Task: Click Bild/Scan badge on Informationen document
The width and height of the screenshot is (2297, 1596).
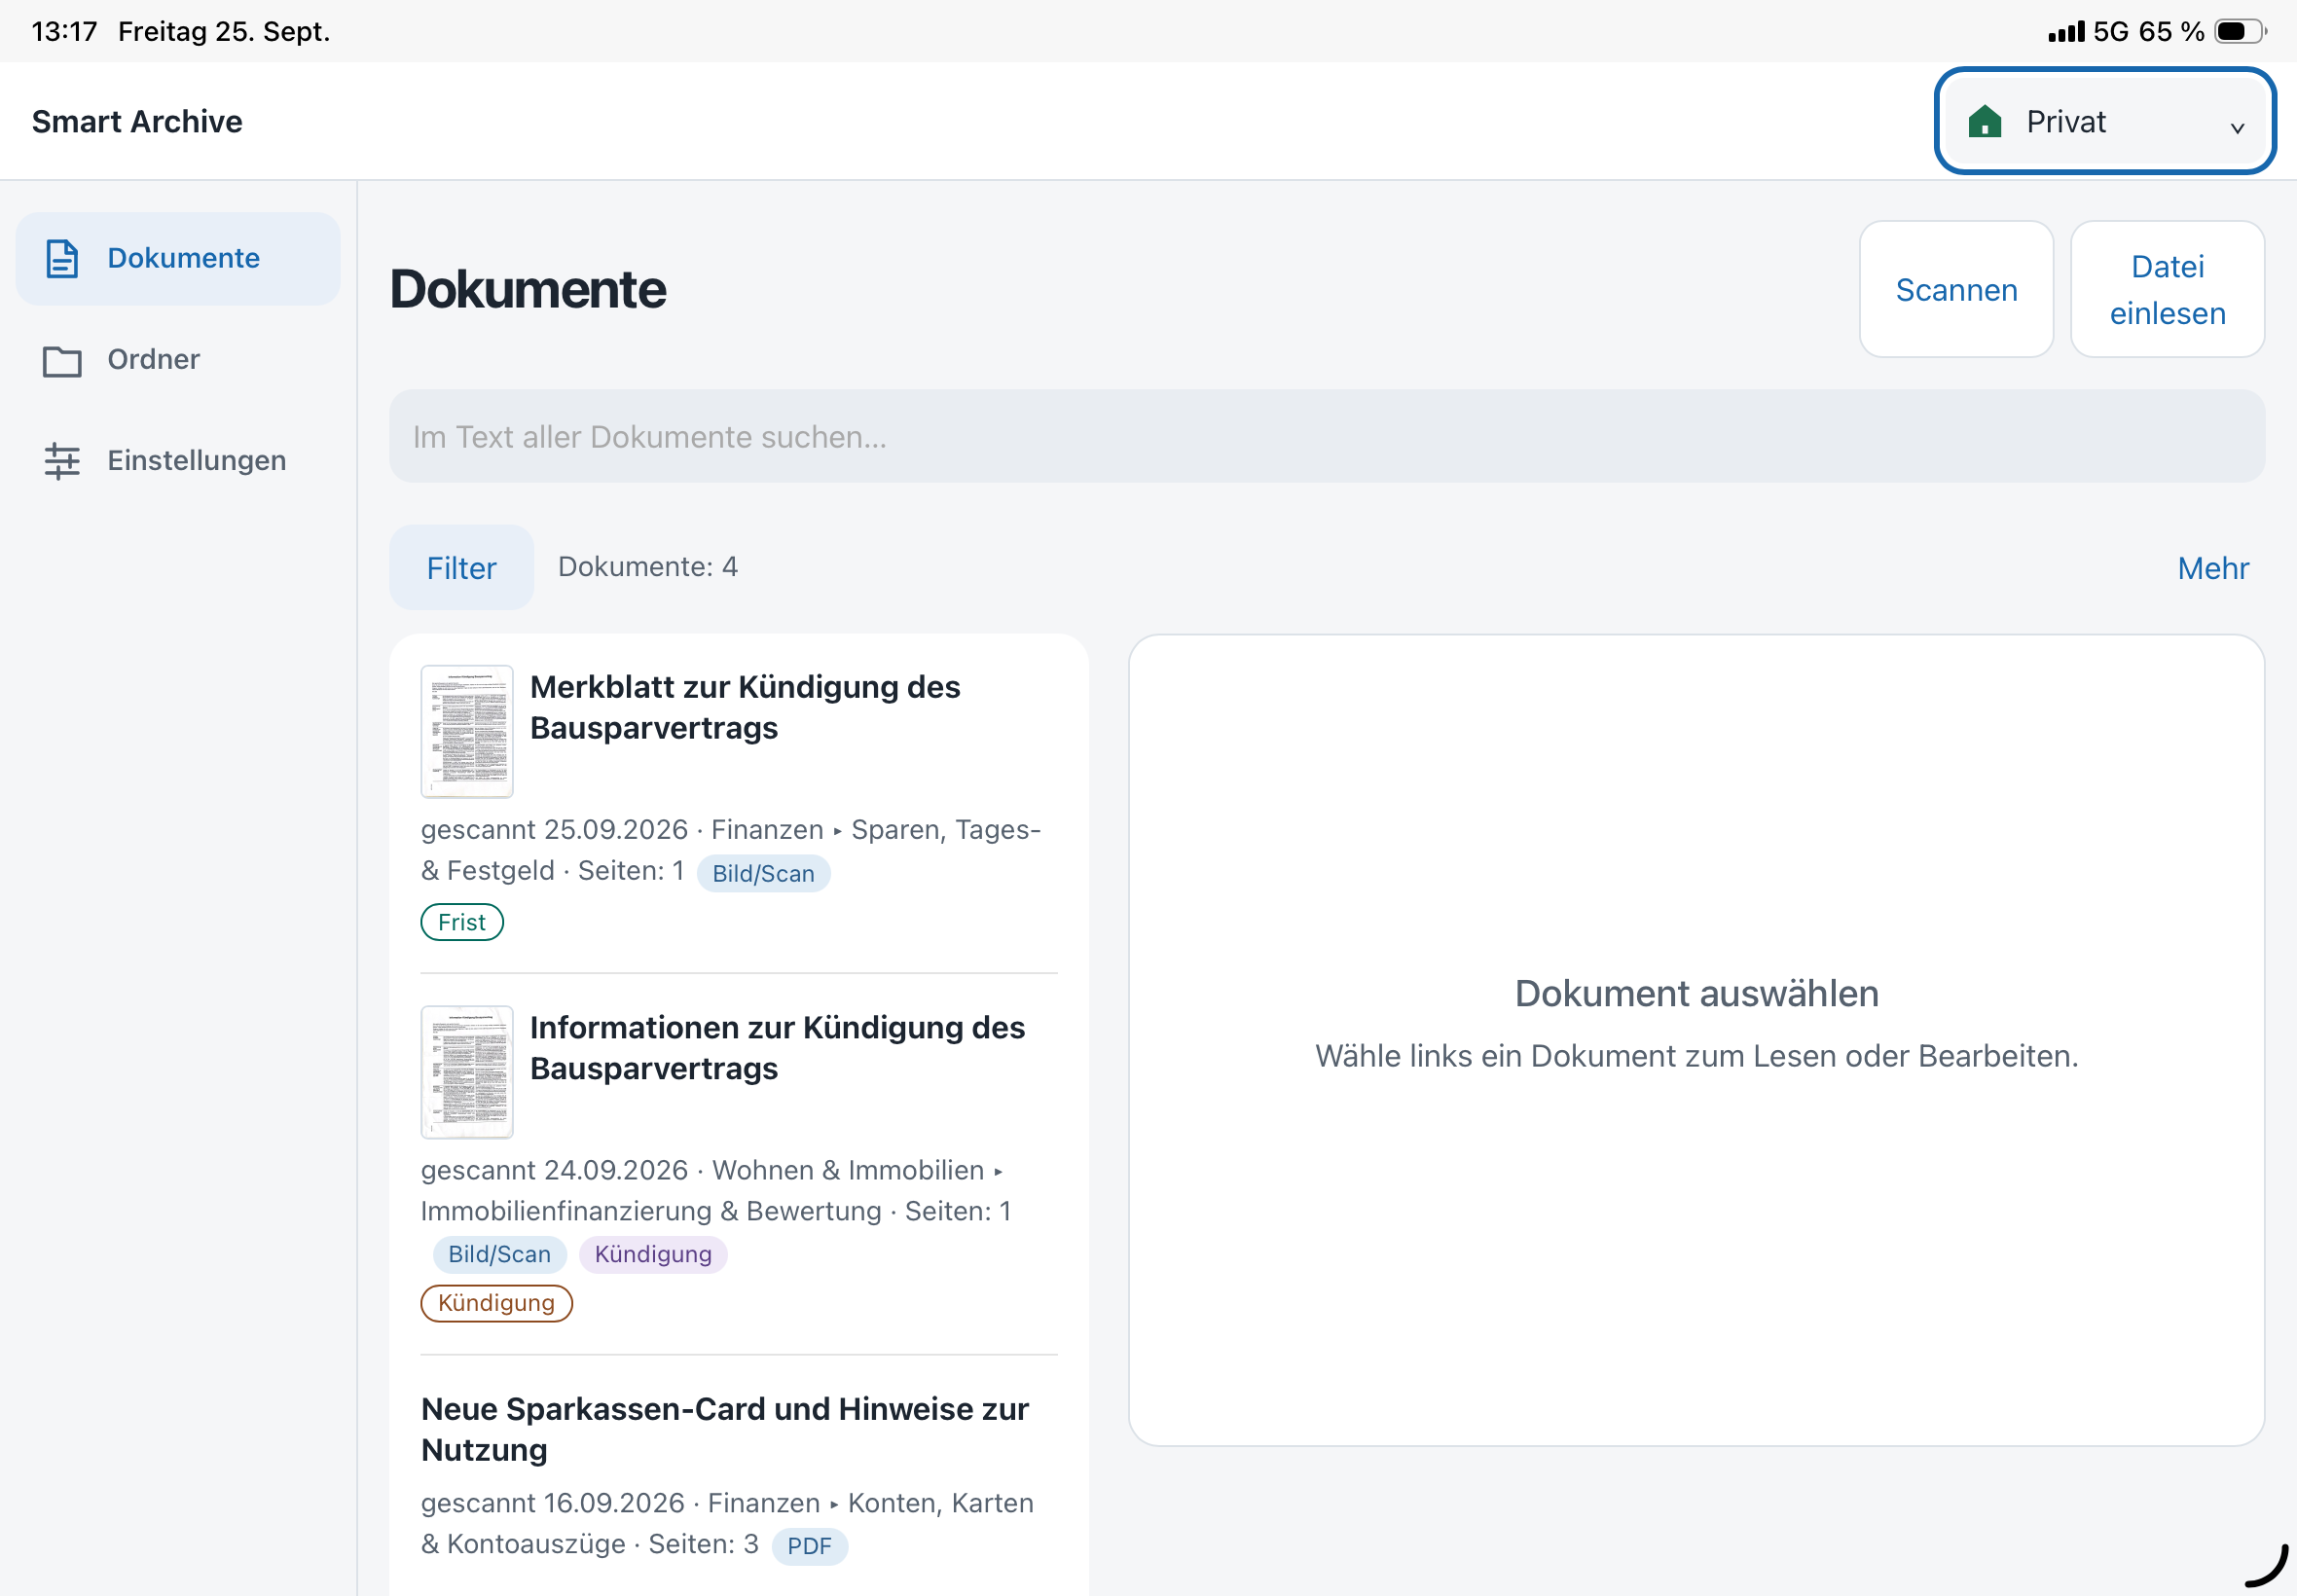Action: (x=499, y=1254)
